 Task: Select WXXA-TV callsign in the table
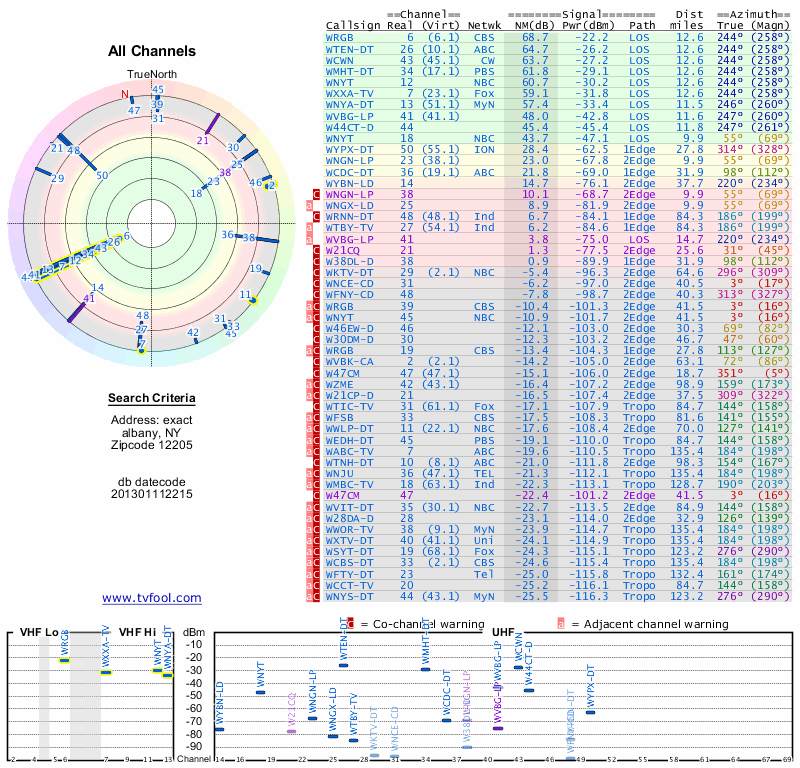coord(349,94)
